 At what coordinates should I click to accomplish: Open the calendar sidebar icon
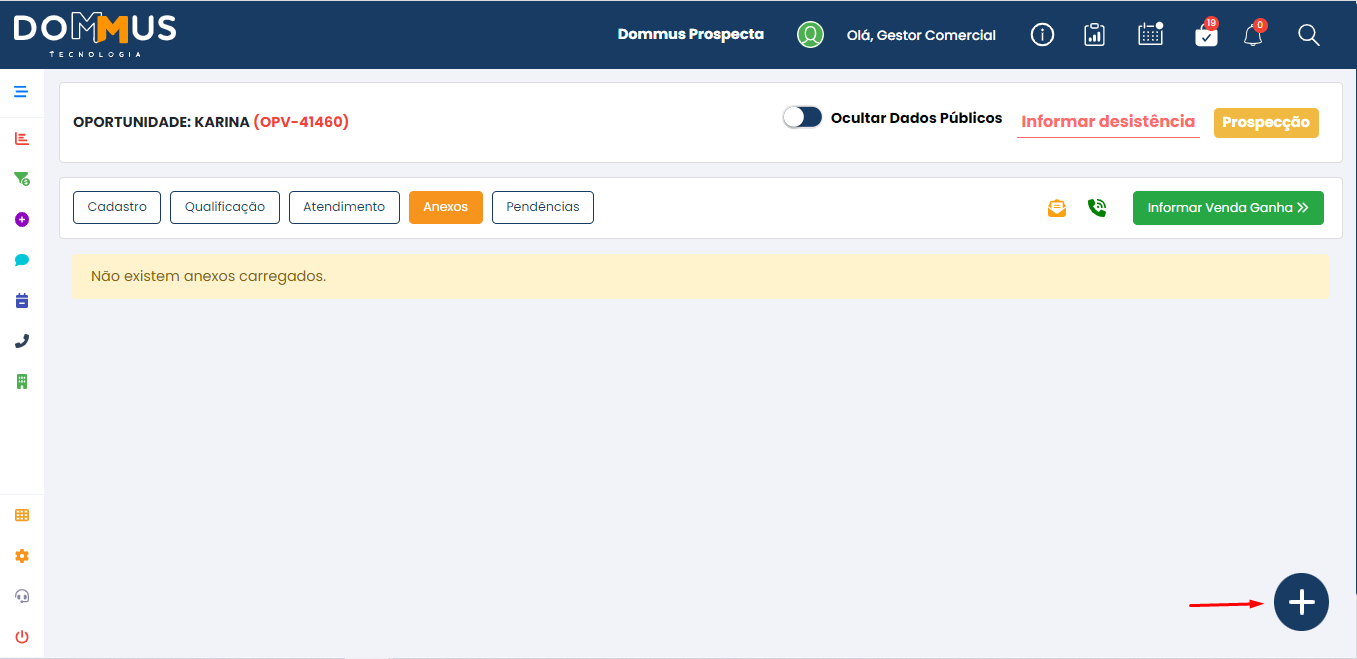[x=22, y=300]
